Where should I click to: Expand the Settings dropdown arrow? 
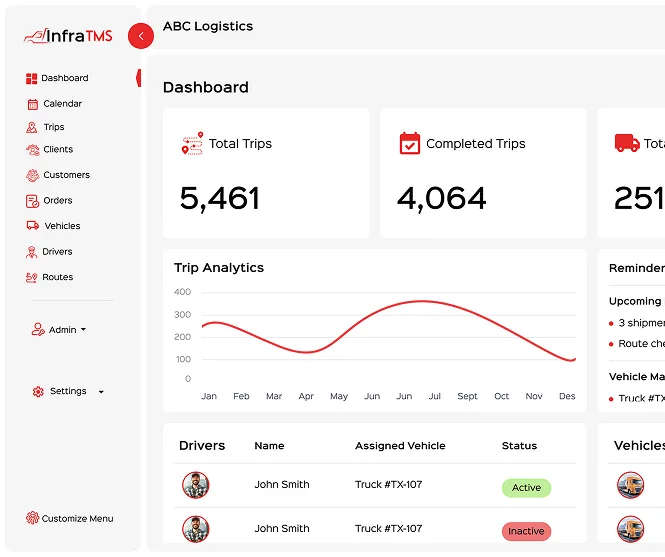pos(101,392)
